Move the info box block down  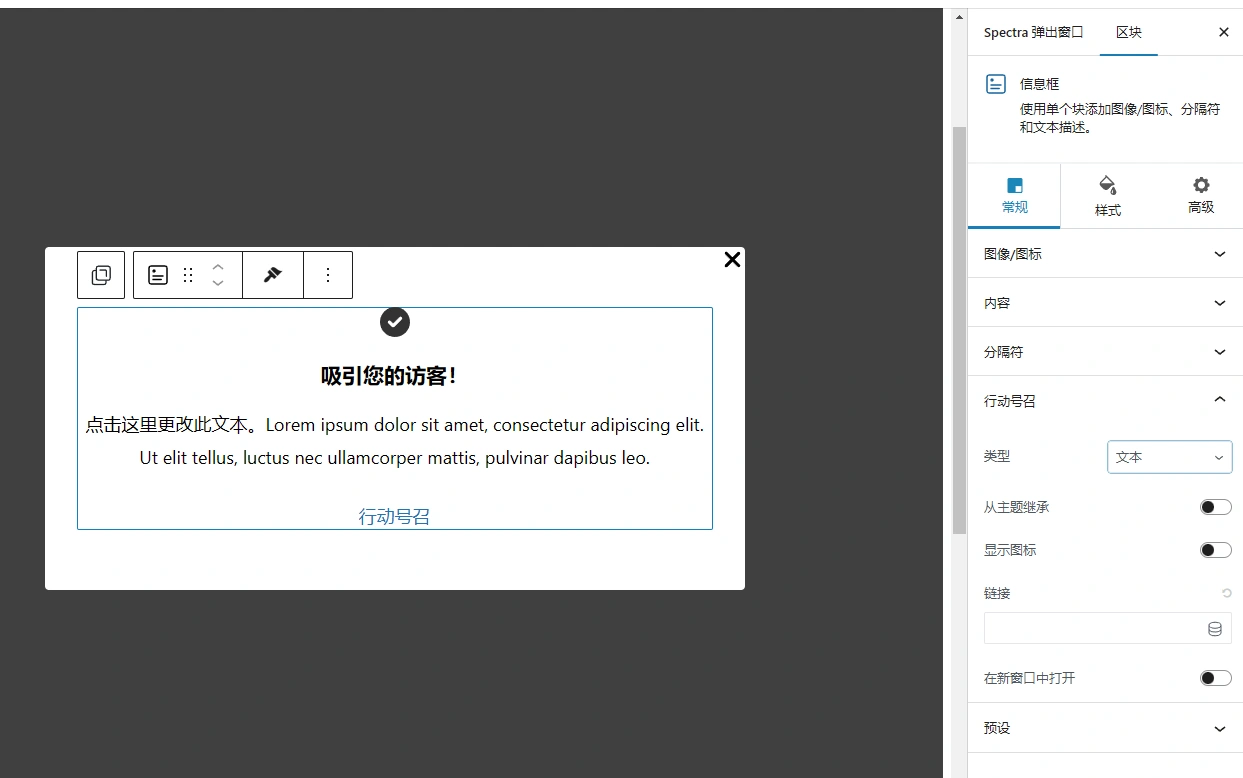tap(218, 283)
